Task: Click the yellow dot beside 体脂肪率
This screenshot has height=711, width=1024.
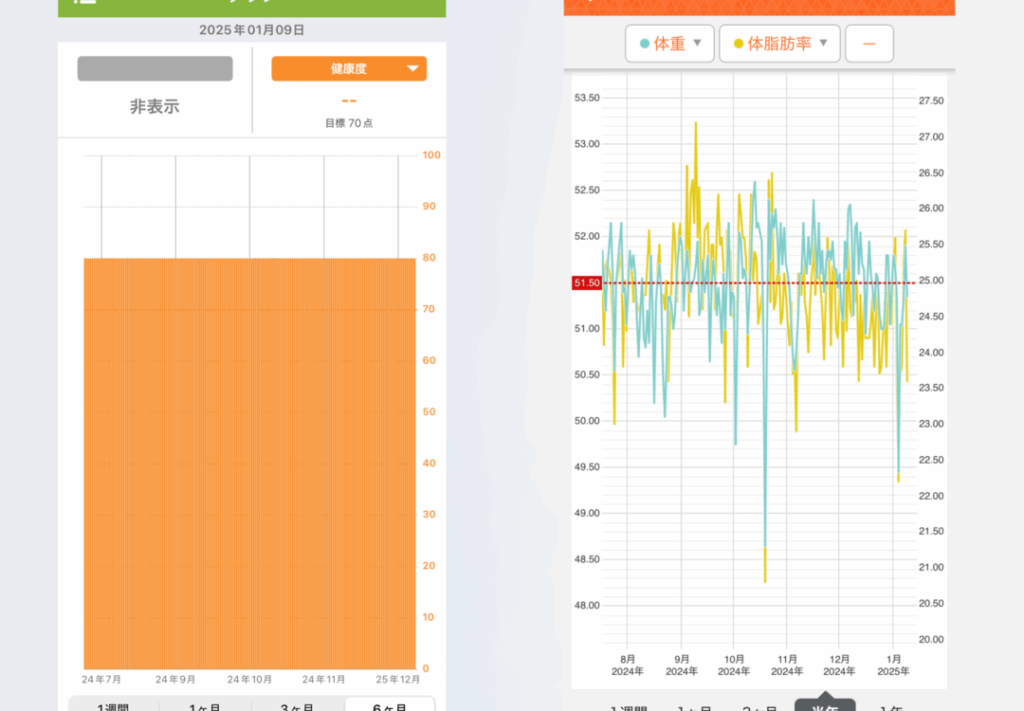Action: point(738,44)
